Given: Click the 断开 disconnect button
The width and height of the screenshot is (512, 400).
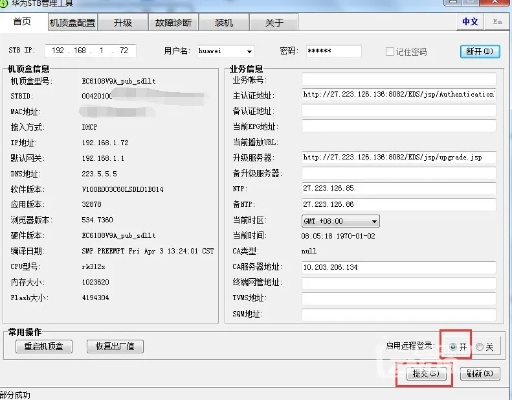Looking at the screenshot, I should 480,51.
